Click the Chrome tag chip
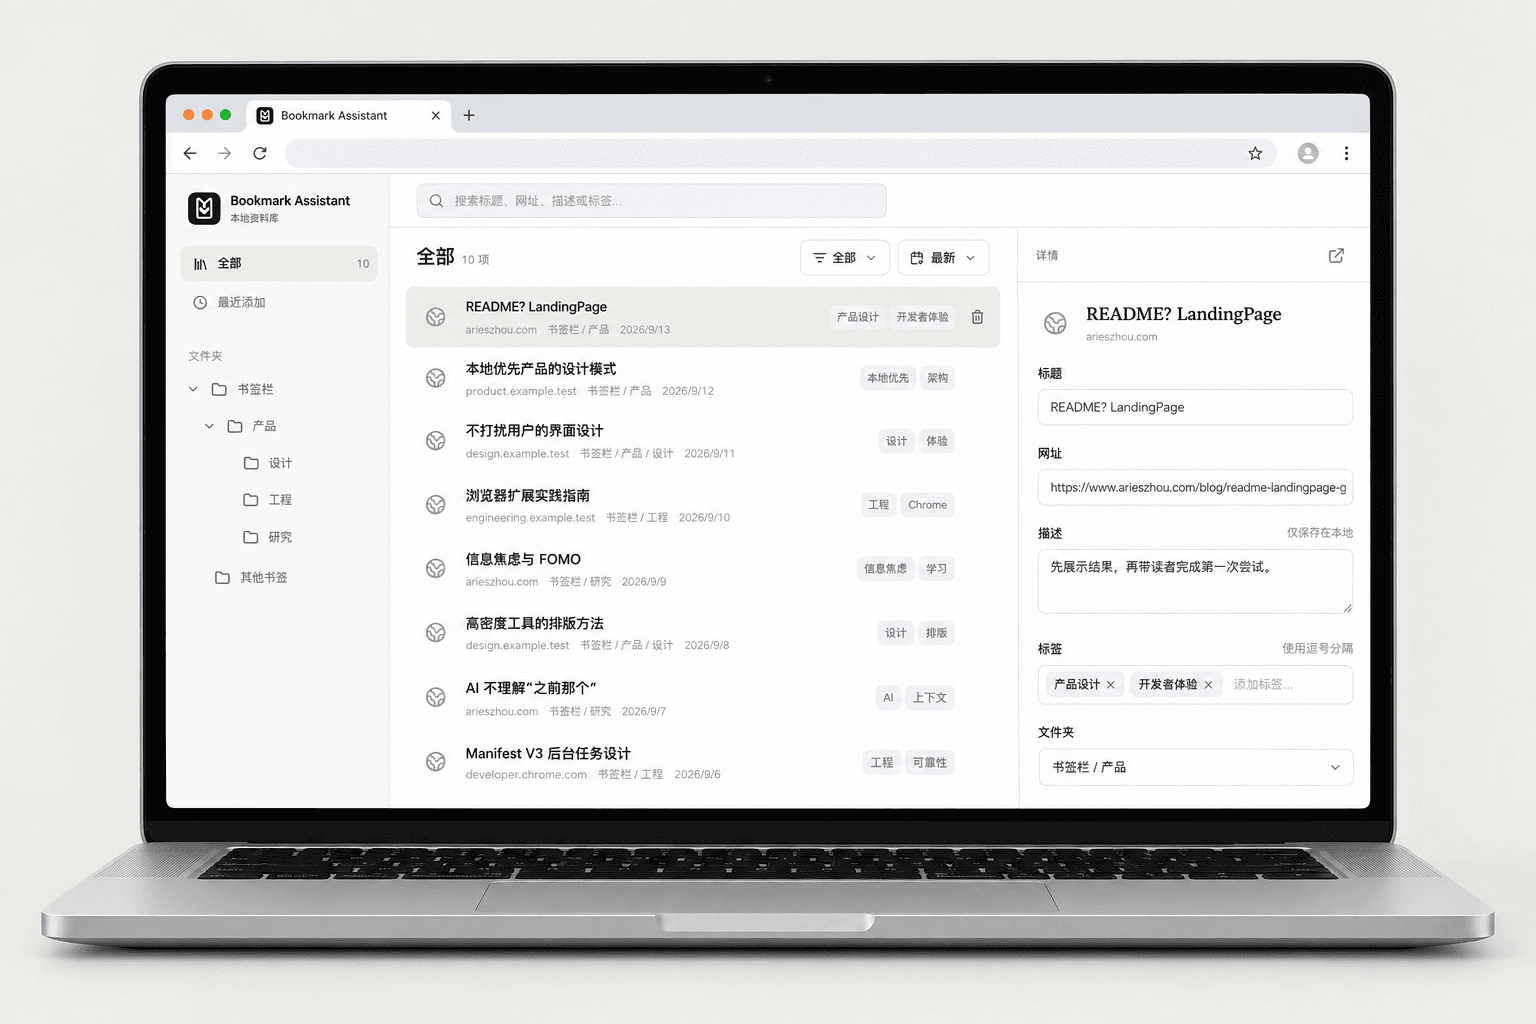Image resolution: width=1536 pixels, height=1024 pixels. 927,505
